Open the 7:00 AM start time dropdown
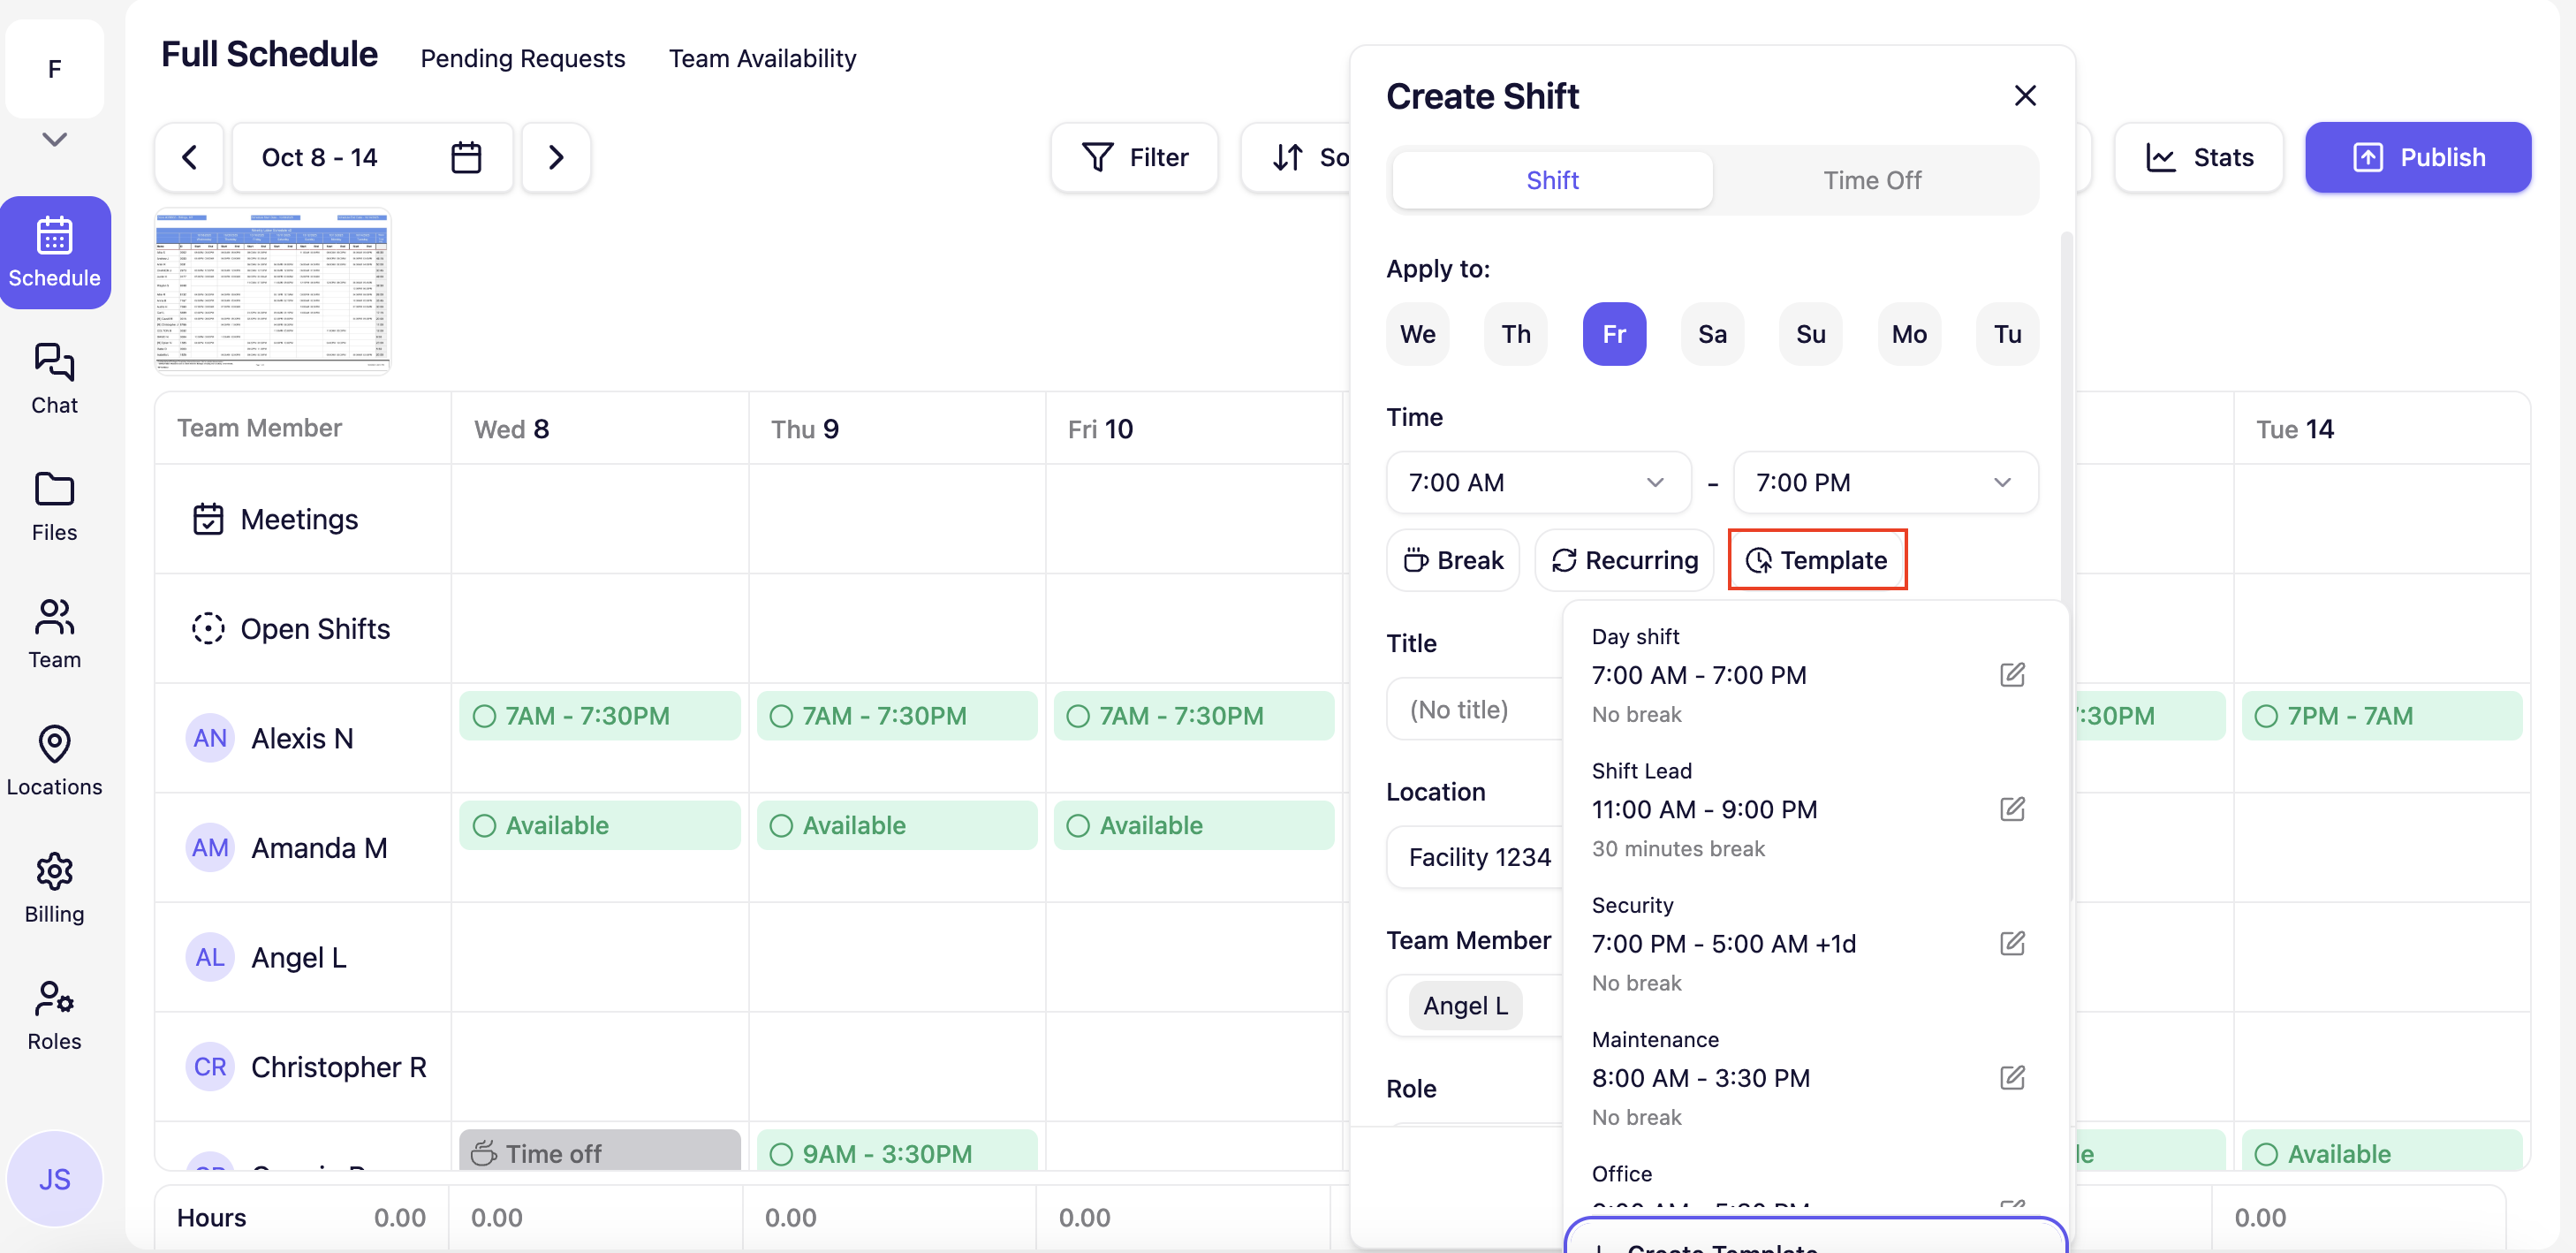The width and height of the screenshot is (2576, 1253). coord(1537,483)
